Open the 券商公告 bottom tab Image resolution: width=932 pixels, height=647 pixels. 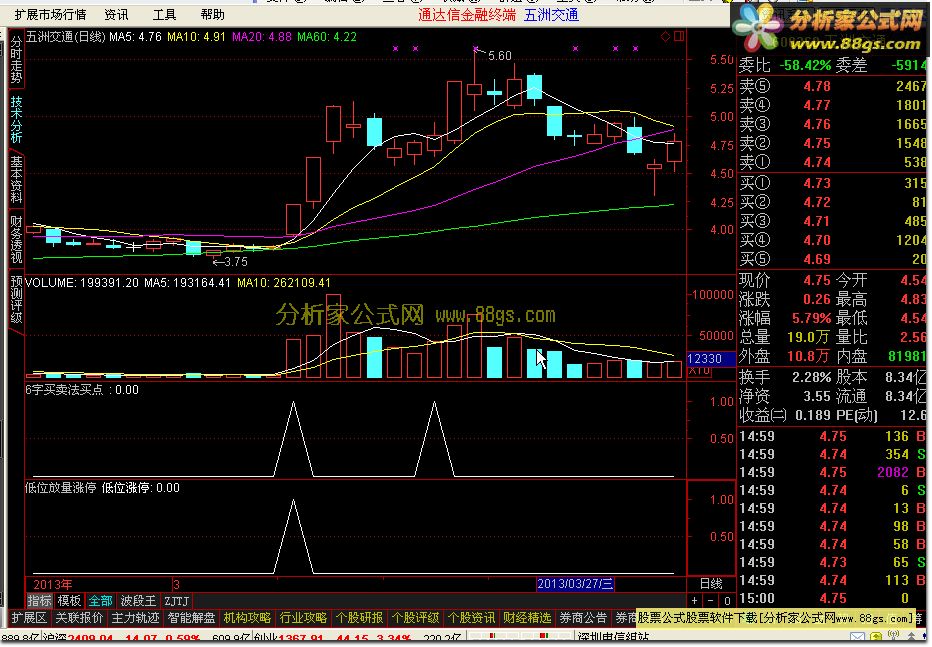[583, 618]
